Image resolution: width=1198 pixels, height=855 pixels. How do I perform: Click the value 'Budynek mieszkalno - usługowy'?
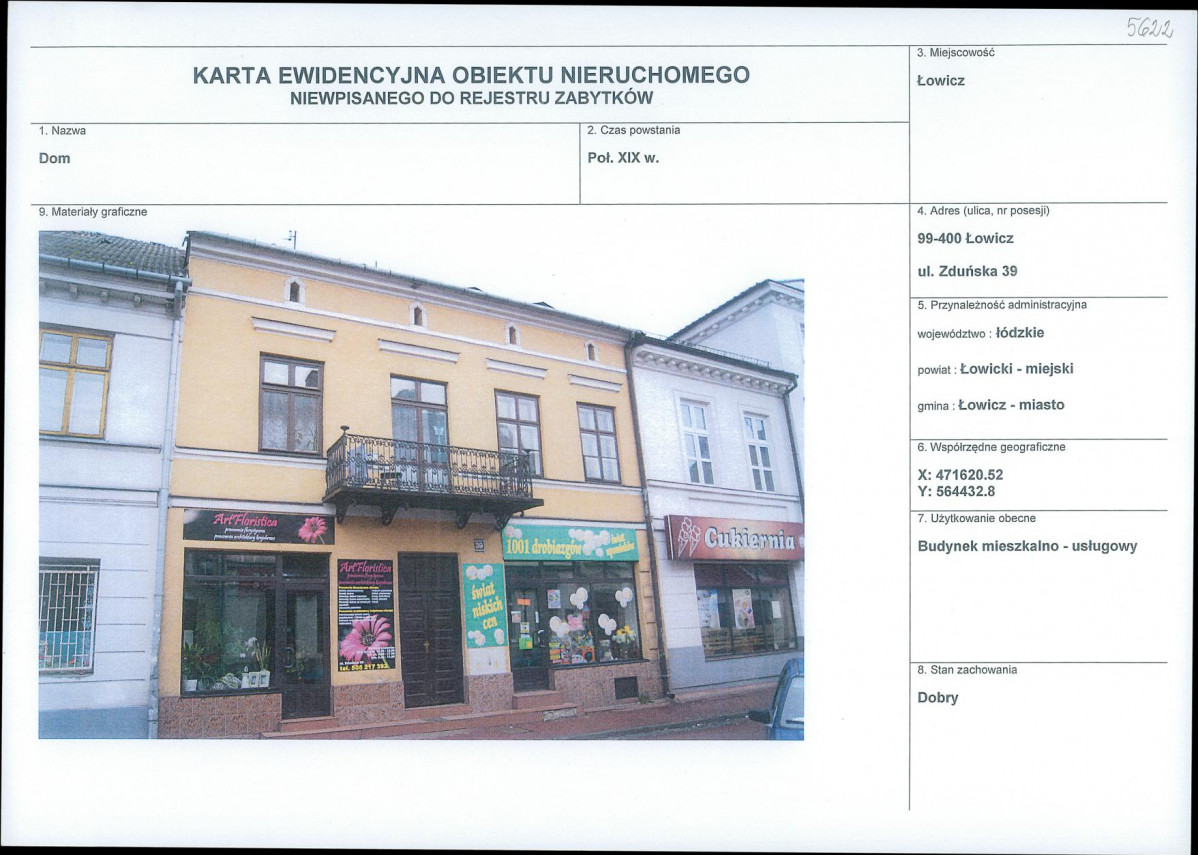pyautogui.click(x=1027, y=546)
